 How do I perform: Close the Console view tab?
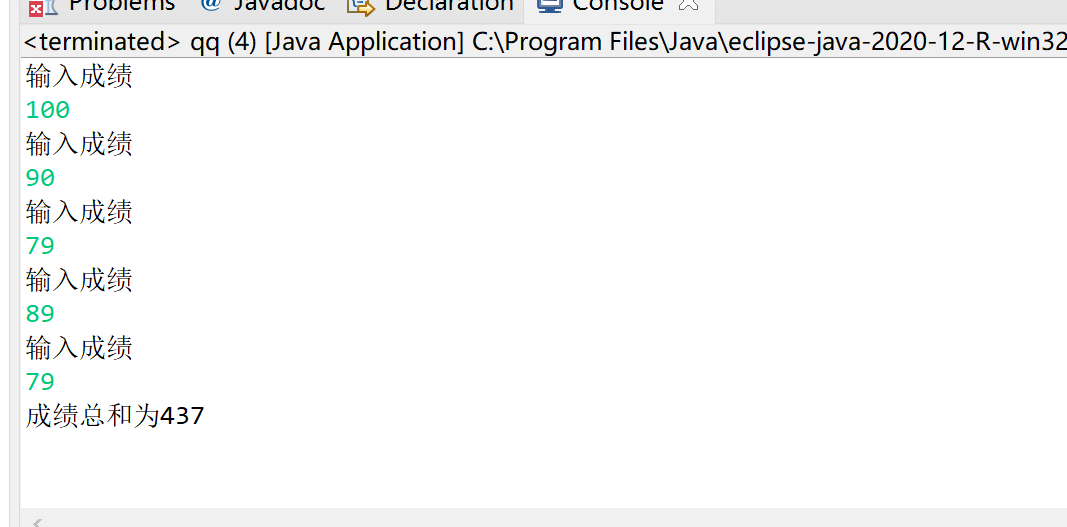(688, 5)
